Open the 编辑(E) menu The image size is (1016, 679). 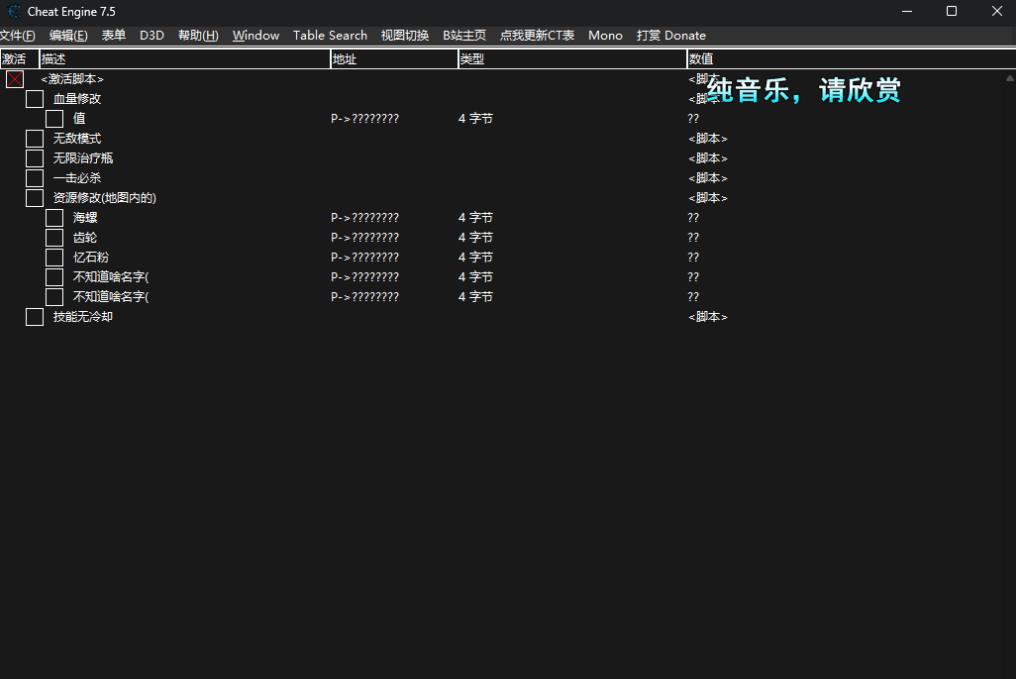point(68,36)
